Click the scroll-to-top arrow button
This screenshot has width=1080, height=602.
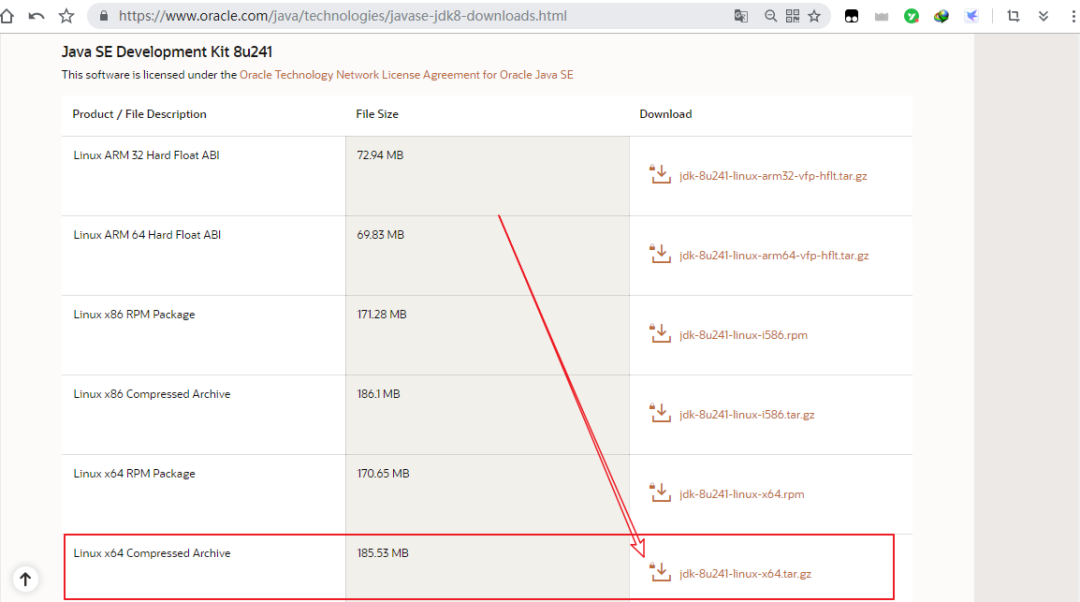(25, 579)
